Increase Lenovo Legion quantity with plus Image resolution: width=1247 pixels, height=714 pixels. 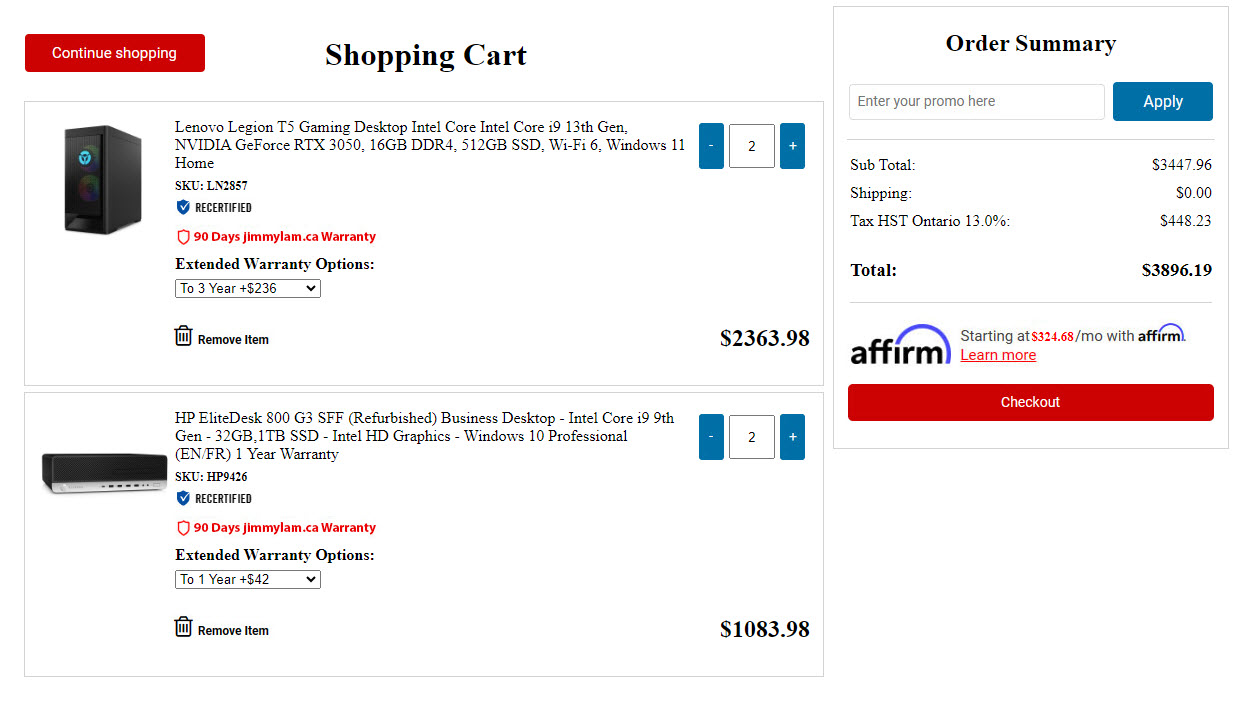tap(792, 146)
